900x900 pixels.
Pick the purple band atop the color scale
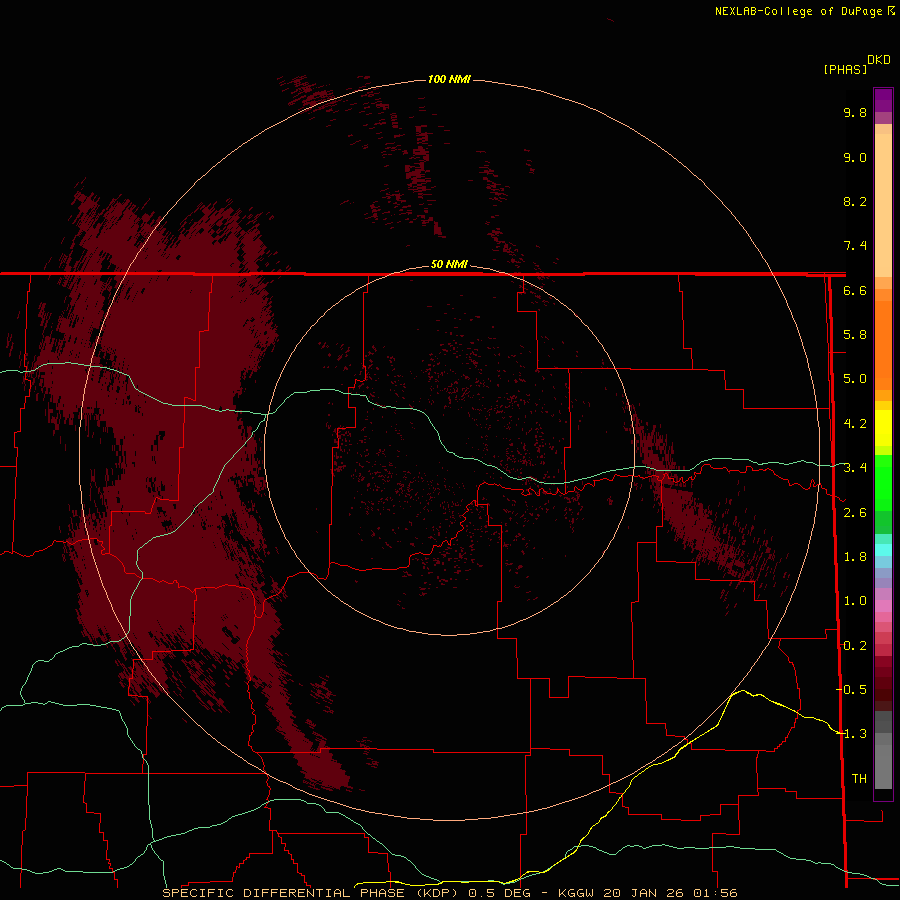(x=883, y=99)
